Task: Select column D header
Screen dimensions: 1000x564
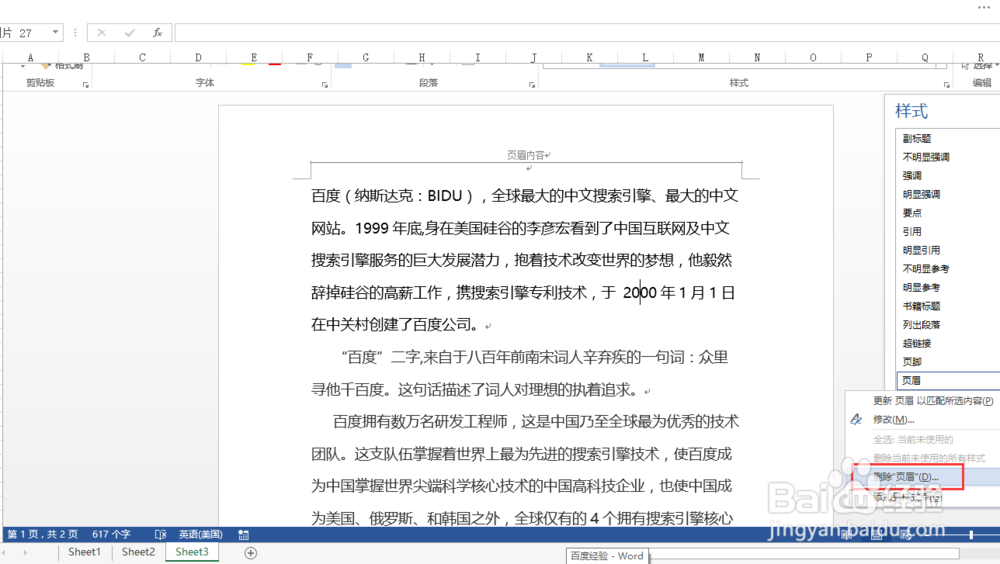Action: pyautogui.click(x=198, y=57)
